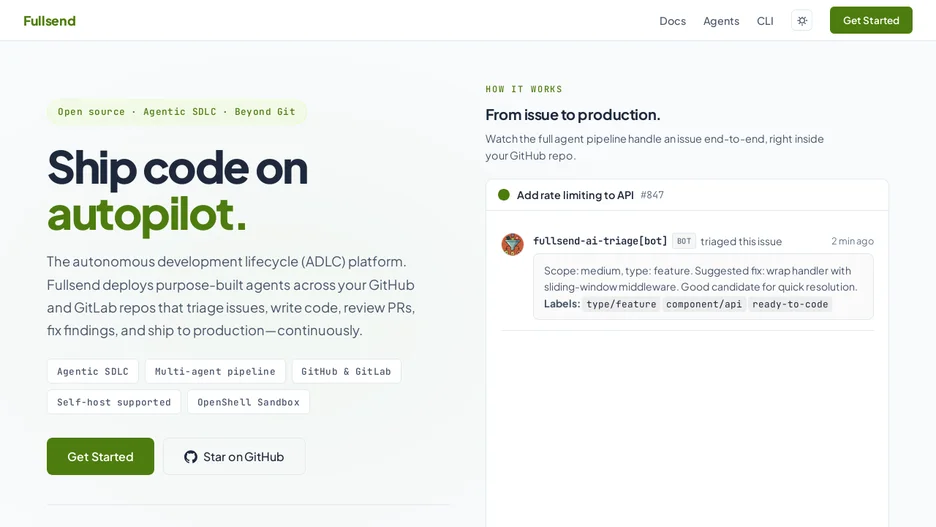
Task: Click the Star on GitHub button
Action: [234, 457]
